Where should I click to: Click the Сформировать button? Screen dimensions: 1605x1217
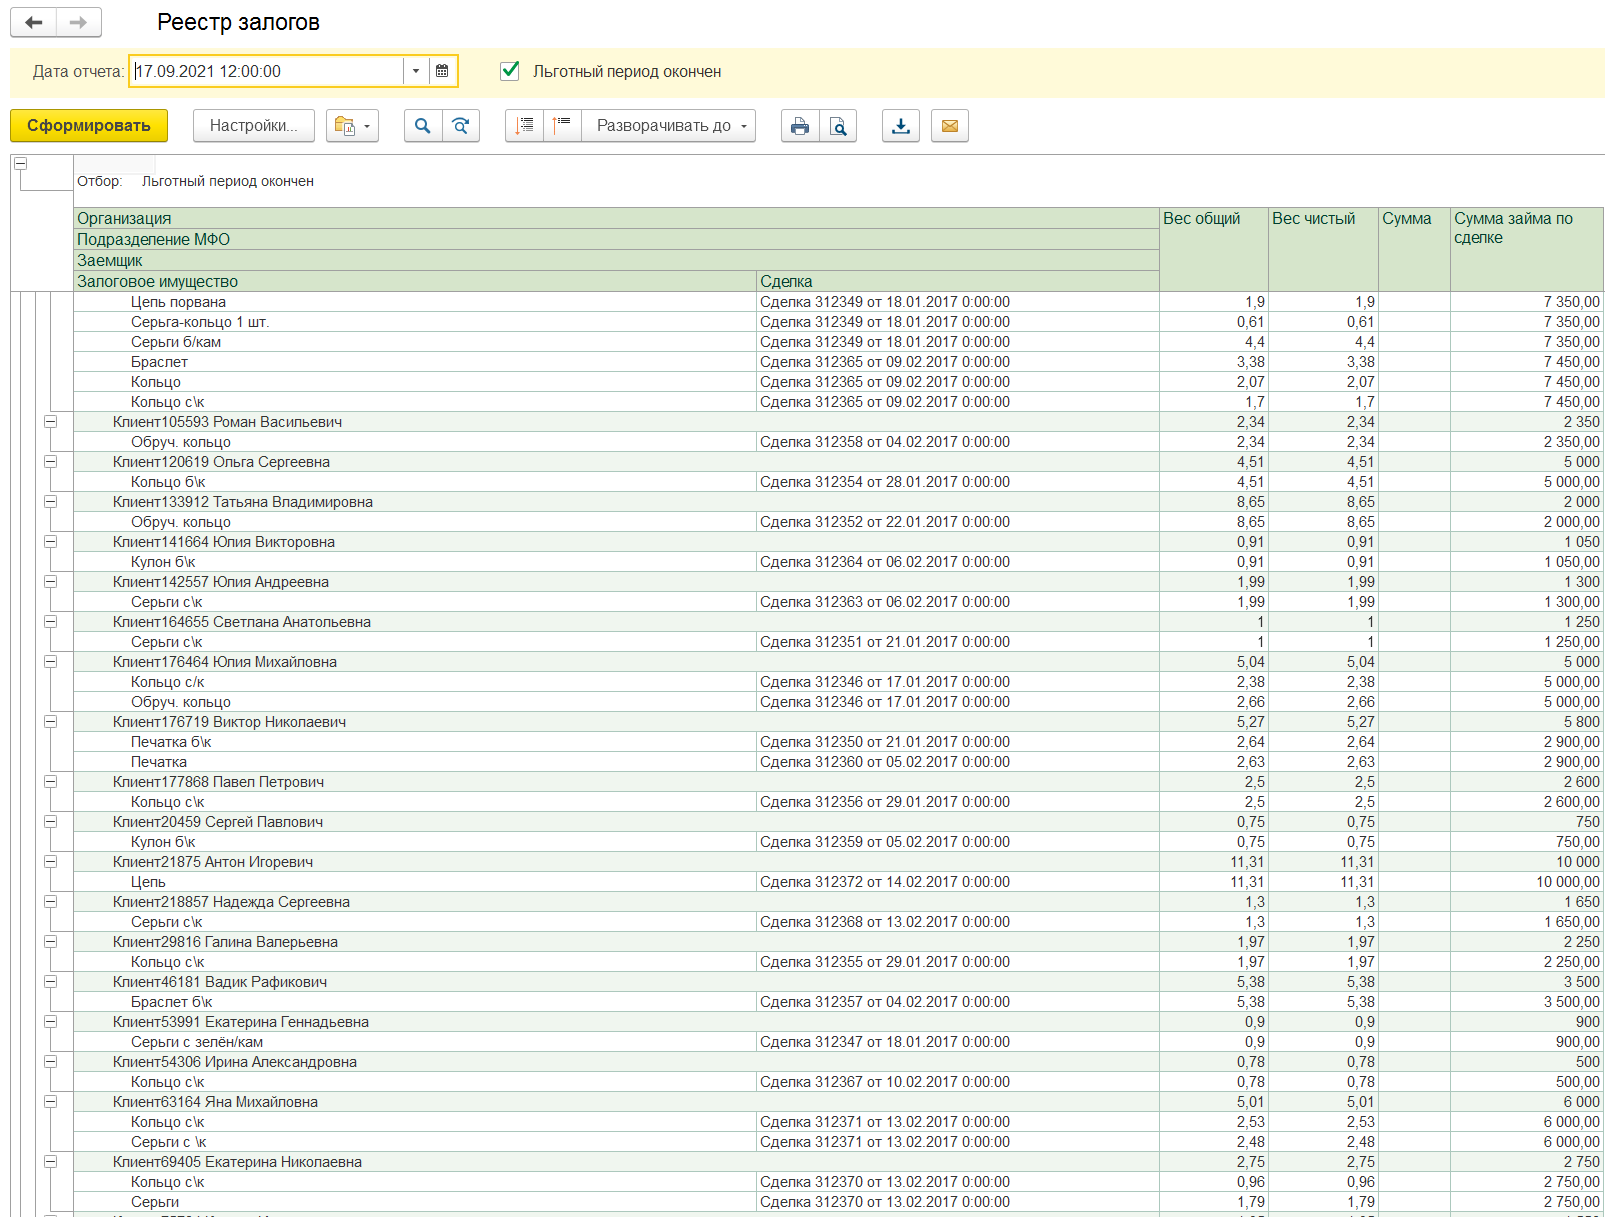tap(89, 126)
